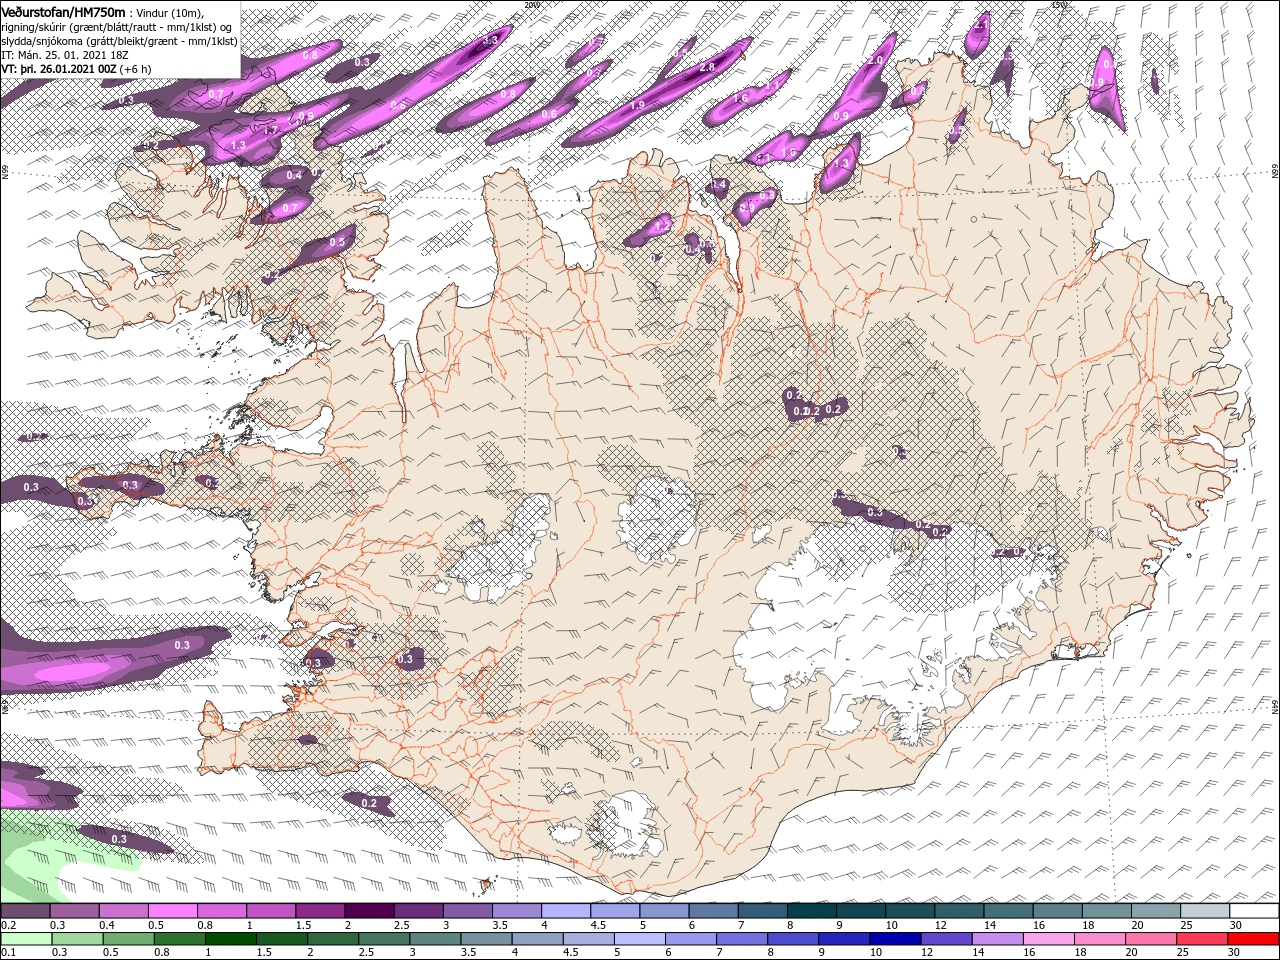Click the 15W longitude label
Image resolution: width=1280 pixels, height=960 pixels.
click(1059, 4)
